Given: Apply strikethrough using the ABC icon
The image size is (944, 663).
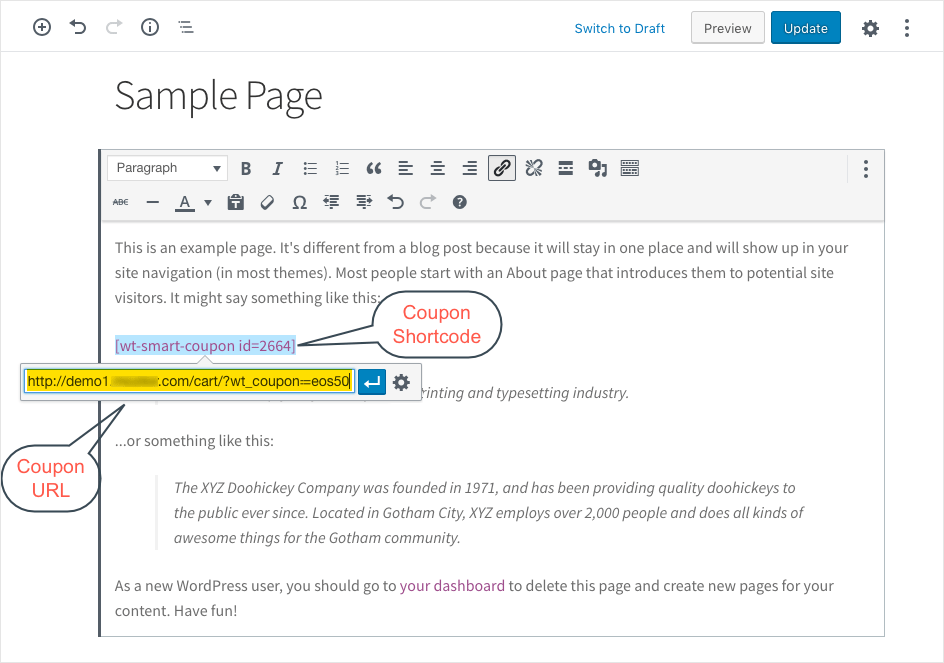Looking at the screenshot, I should tap(120, 202).
